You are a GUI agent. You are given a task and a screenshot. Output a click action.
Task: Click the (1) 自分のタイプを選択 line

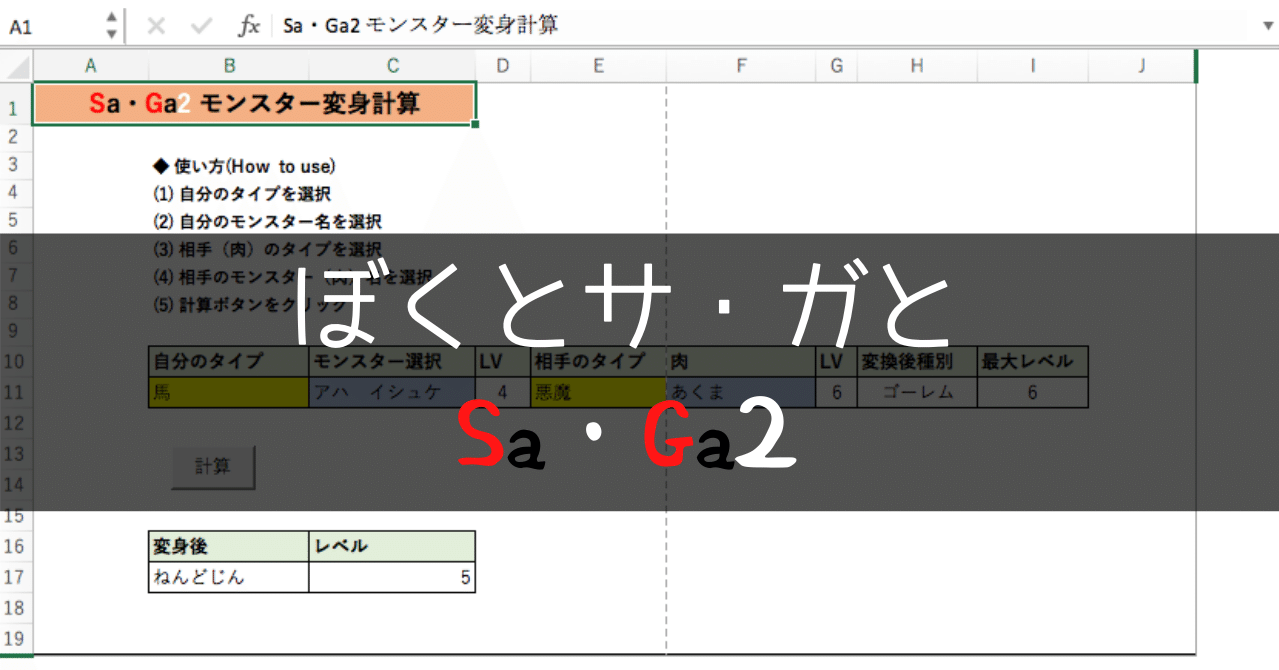[x=241, y=194]
